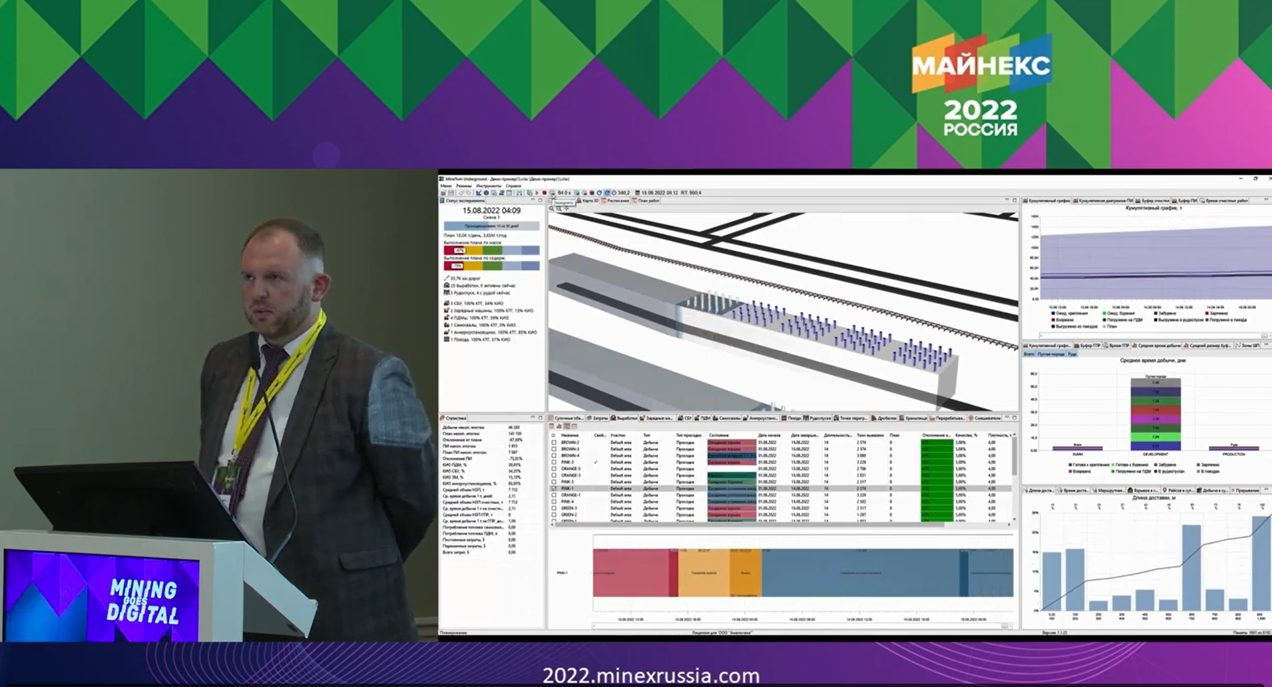The width and height of the screenshot is (1272, 687).
Task: Click the red stop icon after 64.0 x
Action: 591,193
